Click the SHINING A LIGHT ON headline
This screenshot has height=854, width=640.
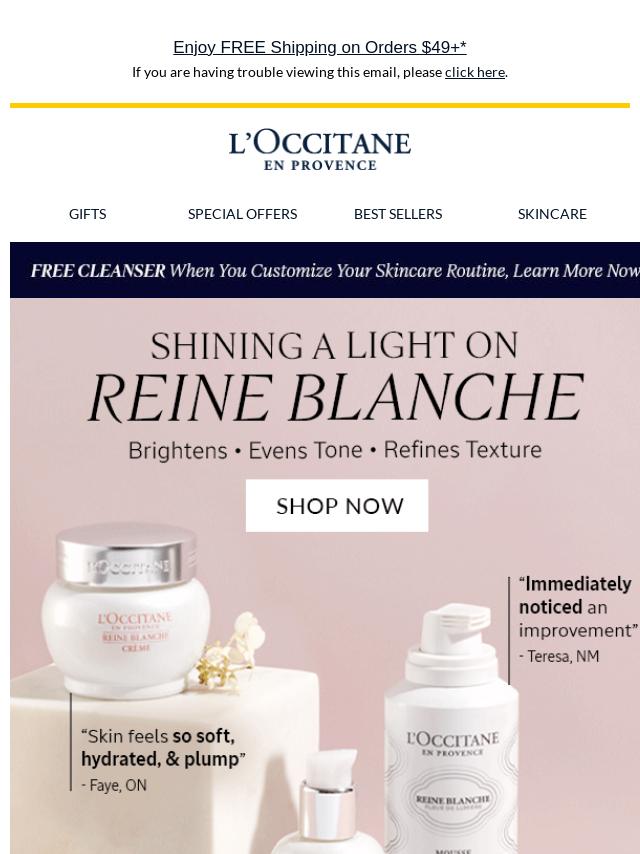(x=334, y=346)
